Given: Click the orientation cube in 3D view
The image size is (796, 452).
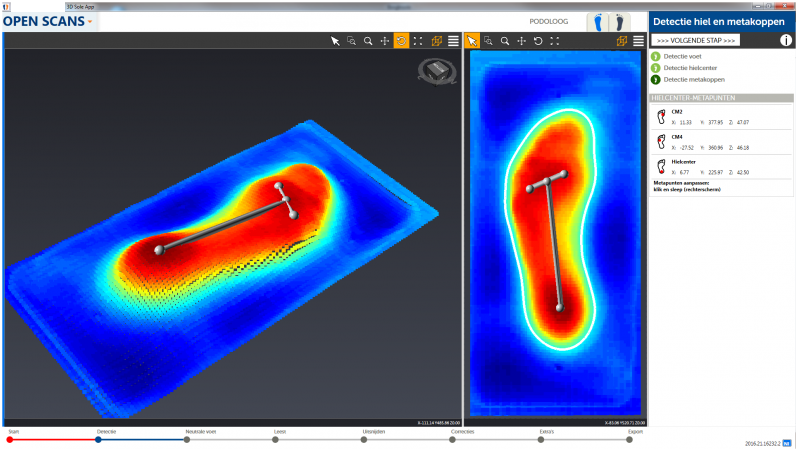Looking at the screenshot, I should pyautogui.click(x=438, y=70).
